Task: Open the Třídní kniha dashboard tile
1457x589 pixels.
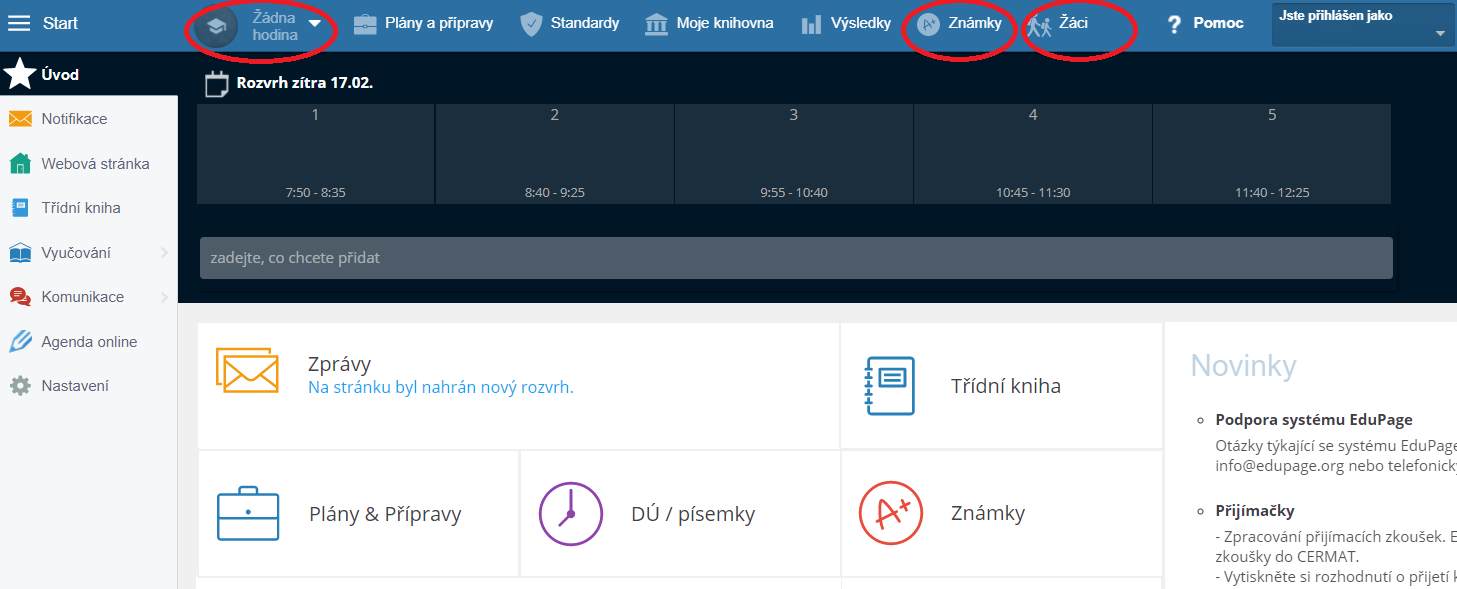Action: [1001, 386]
